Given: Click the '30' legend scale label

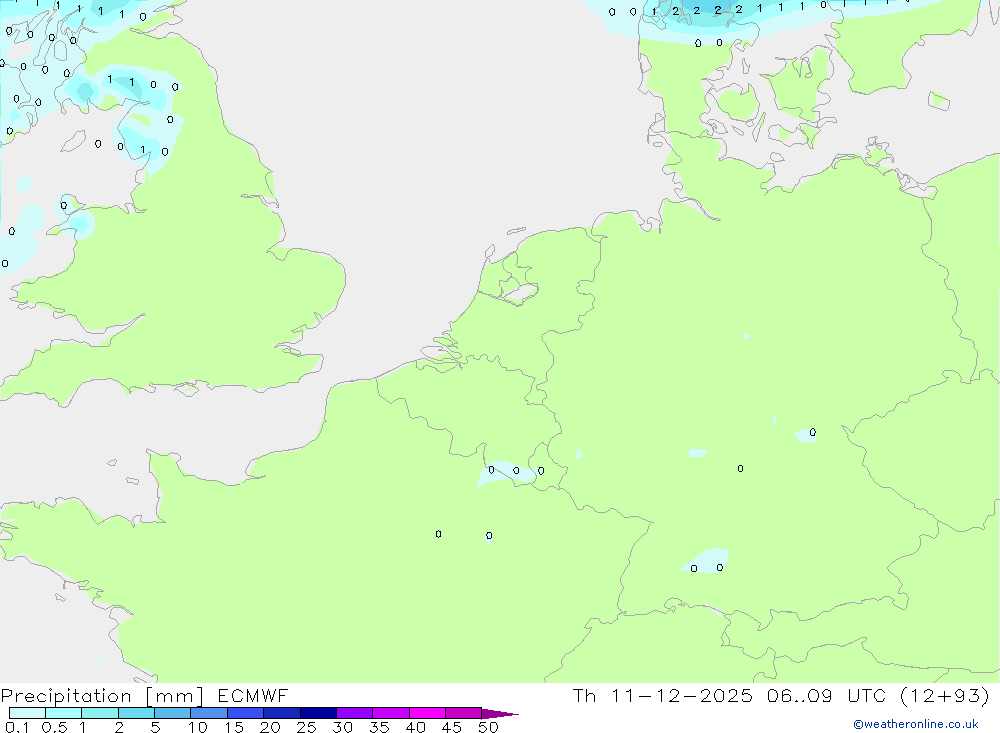Looking at the screenshot, I should tap(343, 727).
